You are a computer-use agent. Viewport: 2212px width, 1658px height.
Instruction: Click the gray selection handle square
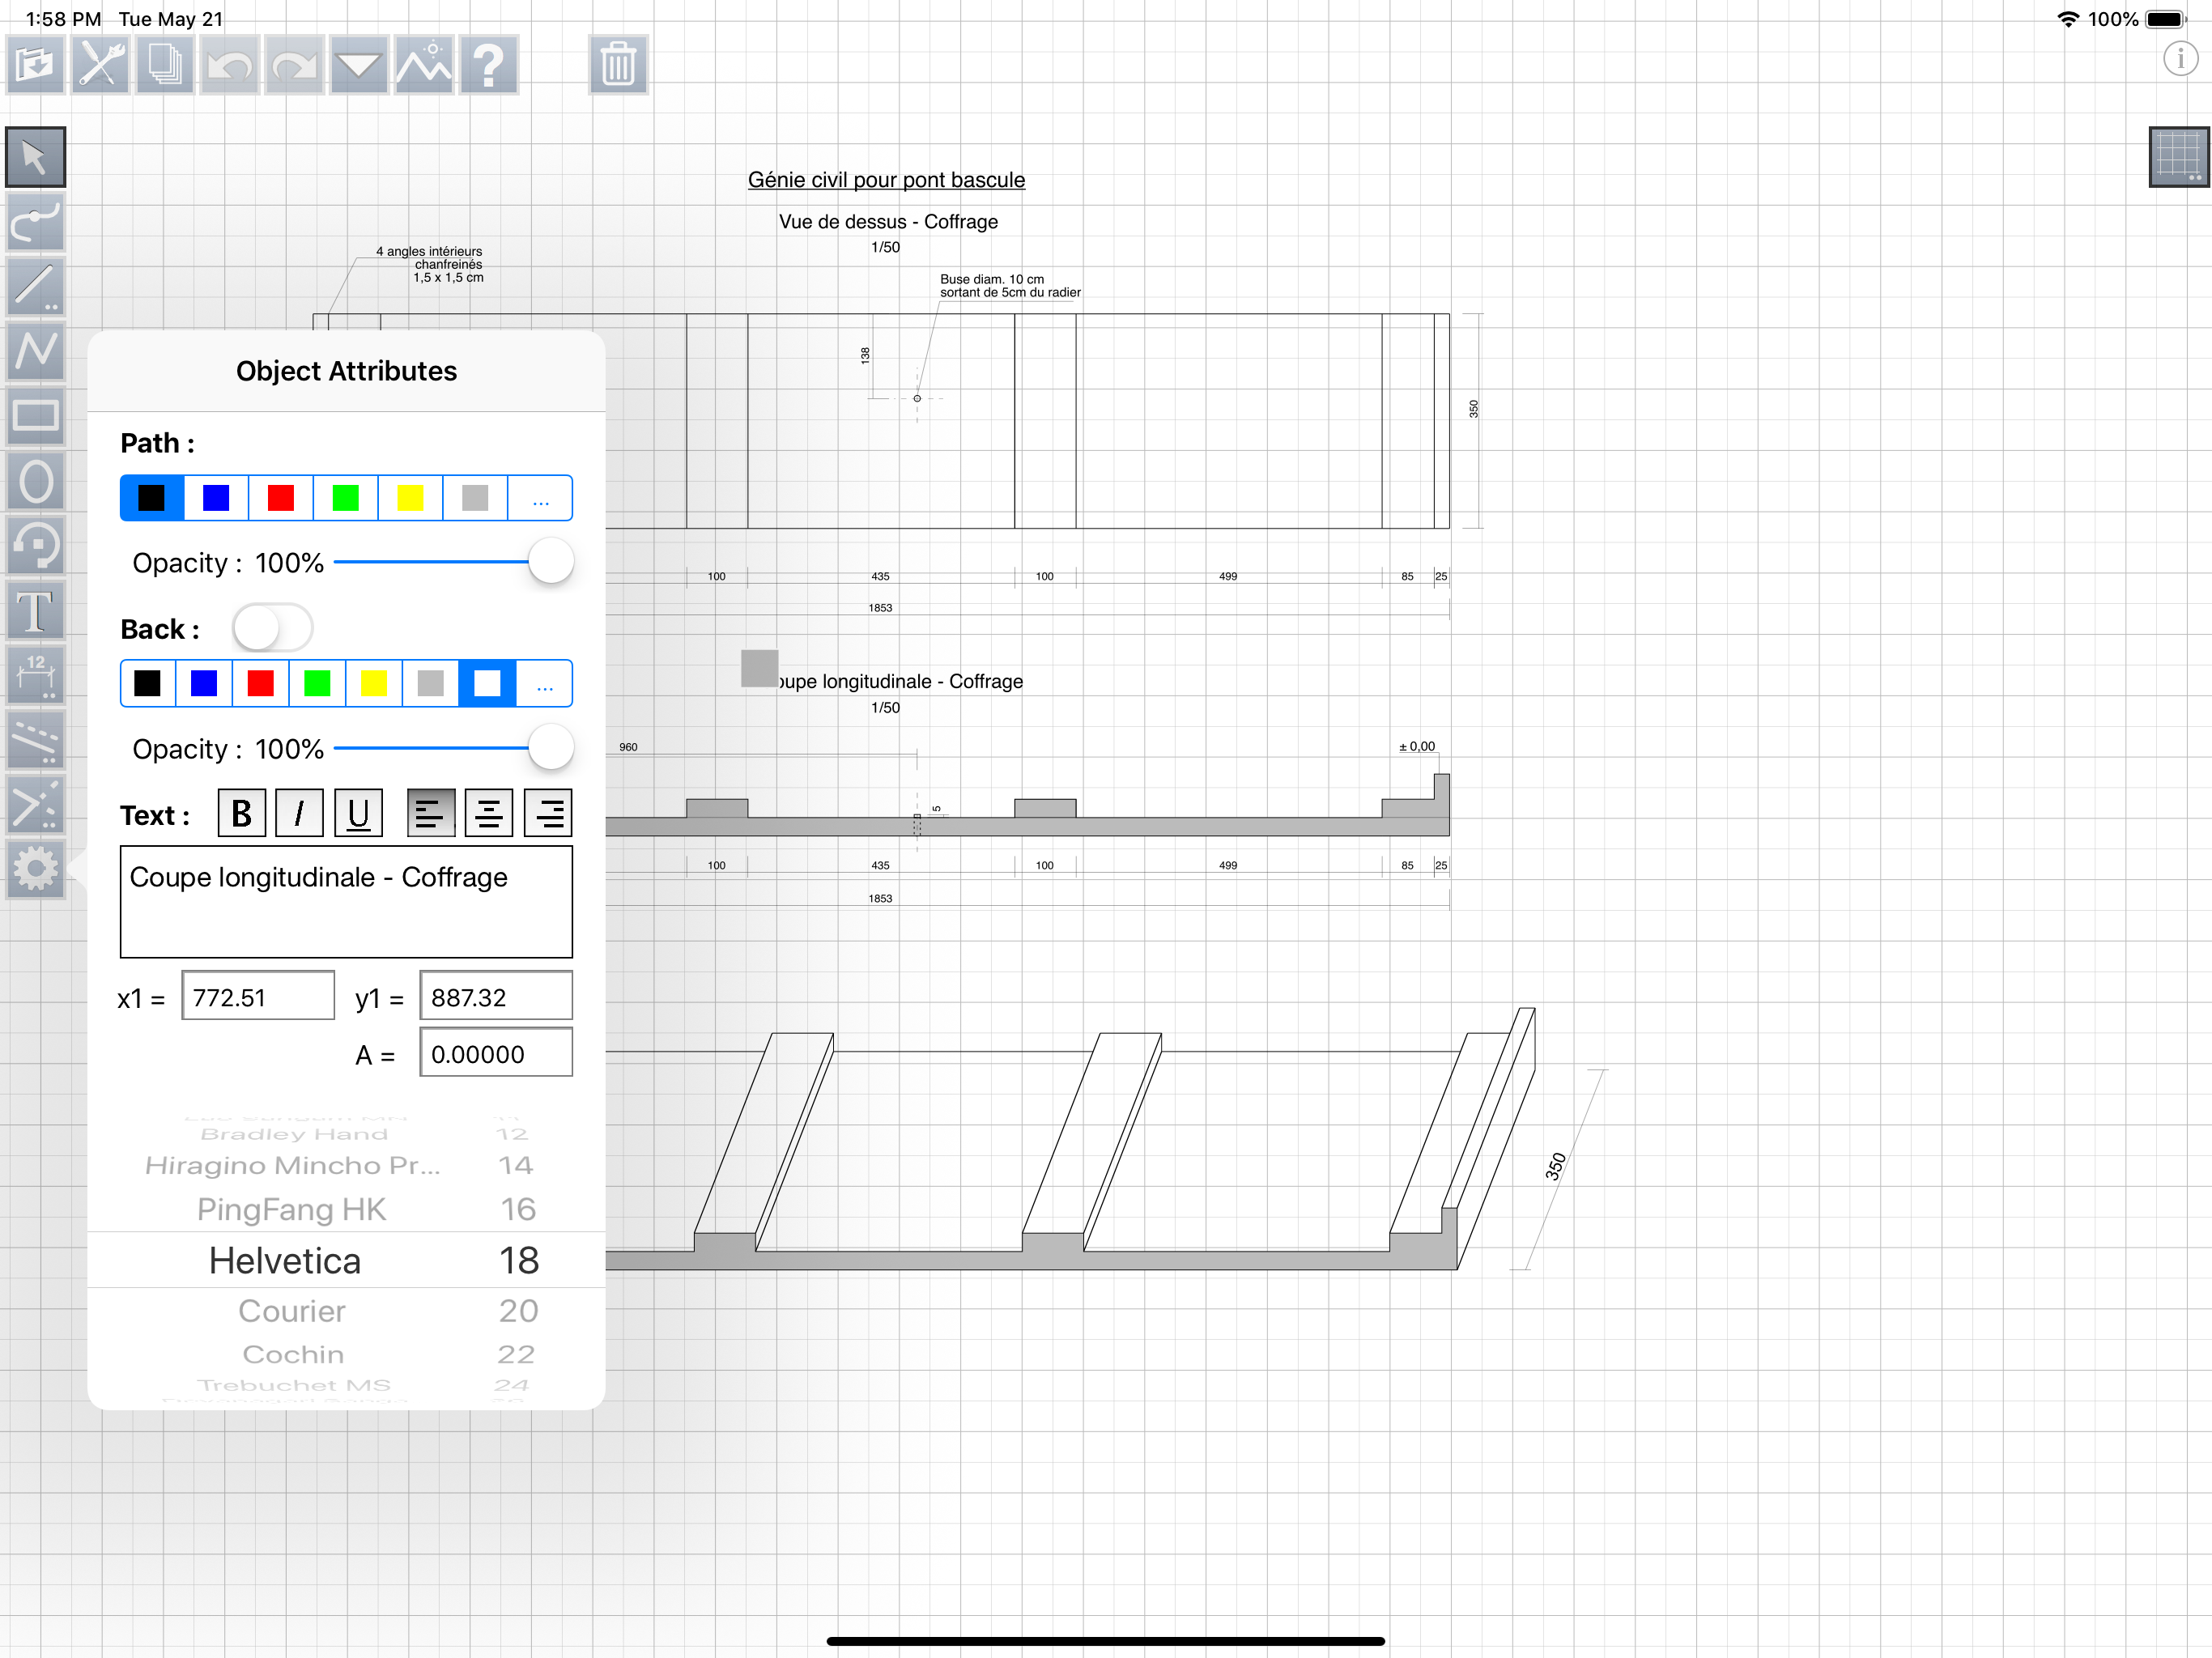coord(759,668)
